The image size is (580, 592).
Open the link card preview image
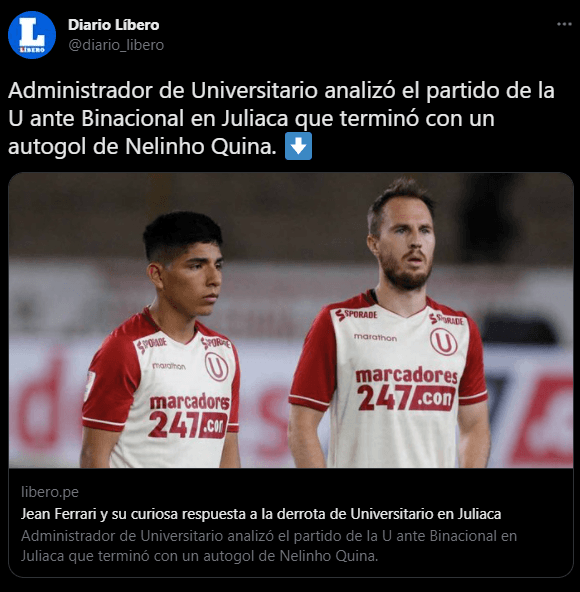coord(291,320)
